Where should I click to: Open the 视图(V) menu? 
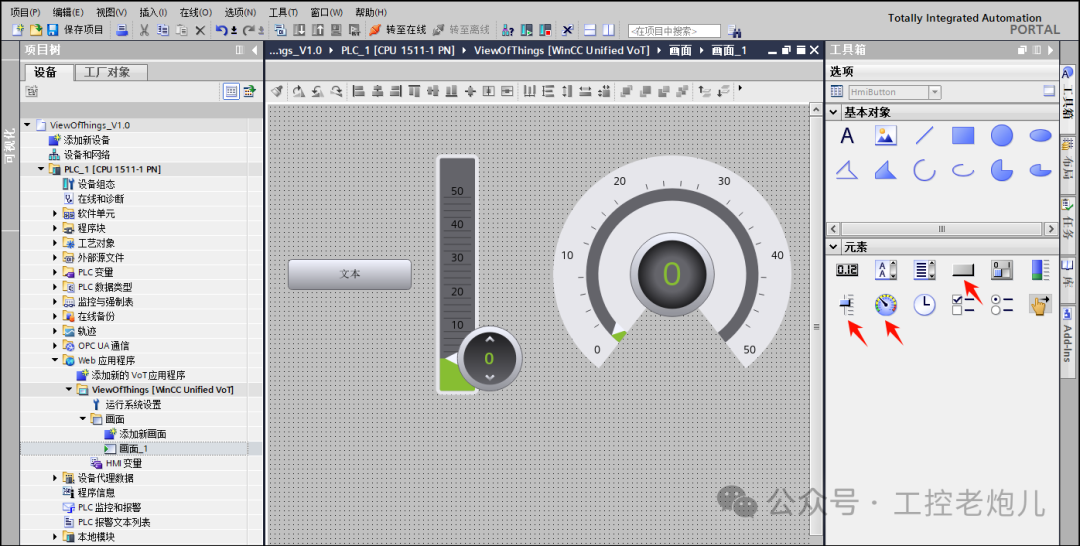click(x=111, y=12)
